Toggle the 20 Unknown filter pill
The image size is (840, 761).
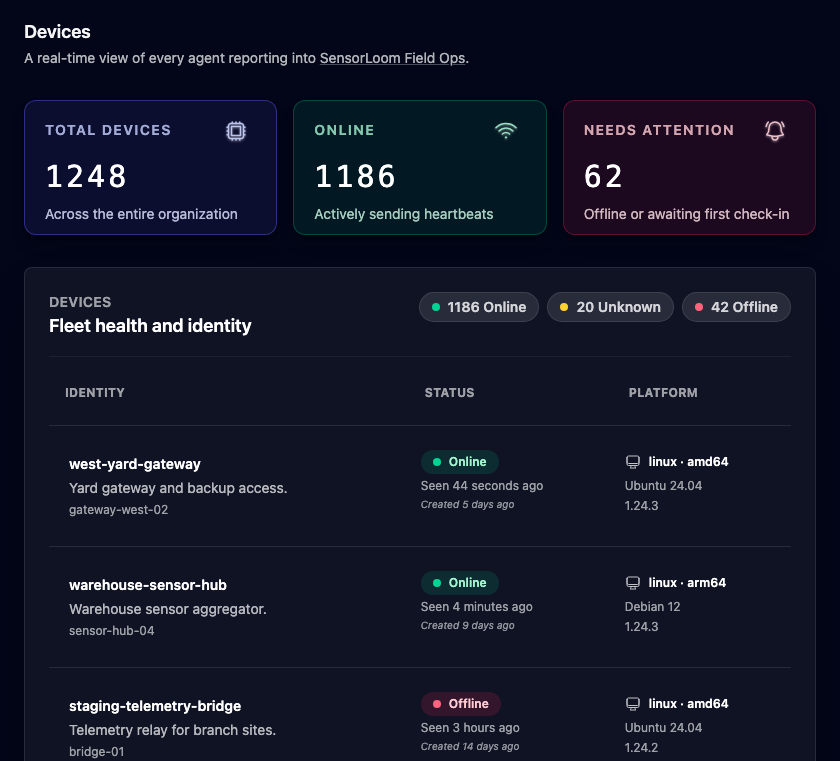(610, 307)
